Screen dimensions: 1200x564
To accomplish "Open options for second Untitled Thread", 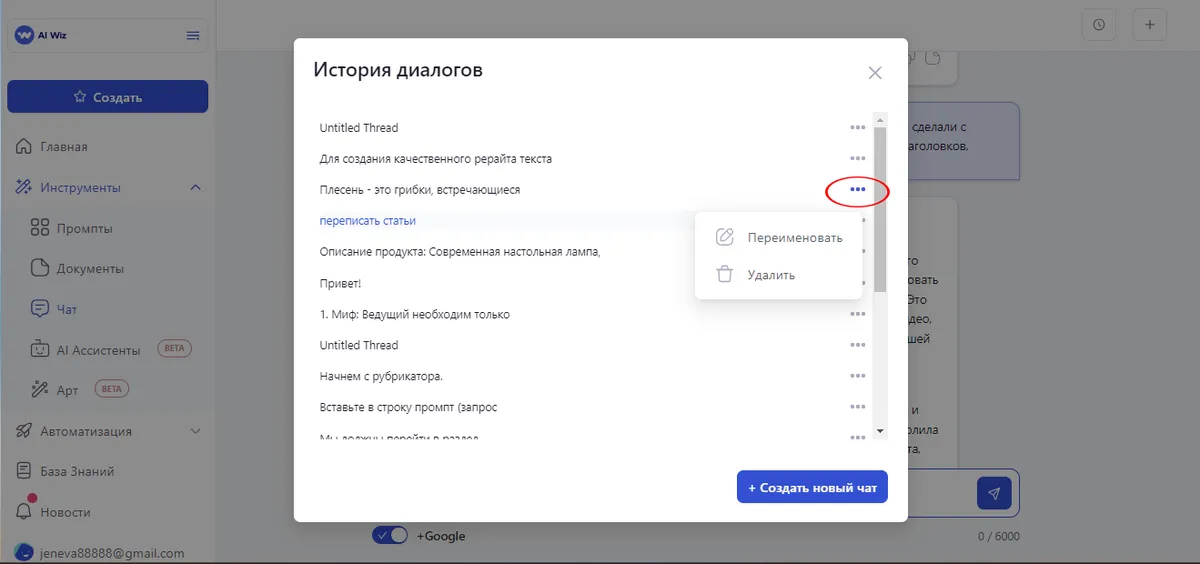I will point(857,345).
